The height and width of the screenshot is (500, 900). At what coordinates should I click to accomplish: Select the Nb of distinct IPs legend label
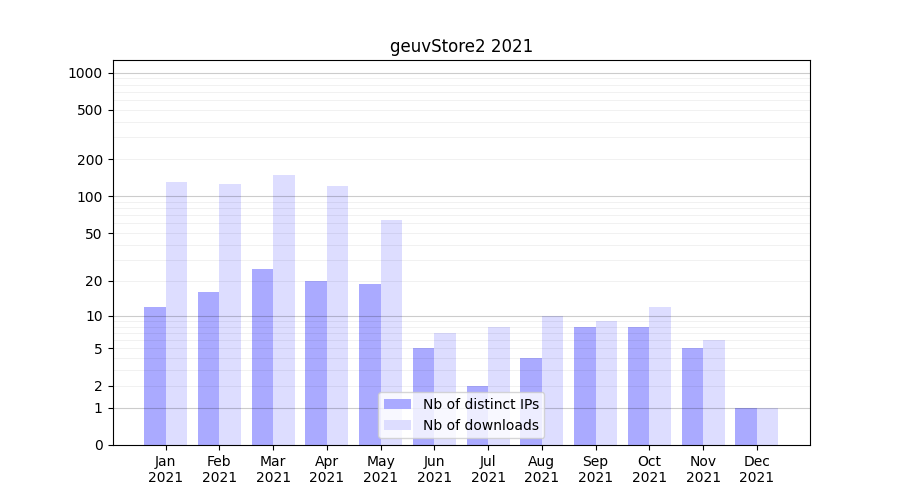click(480, 404)
